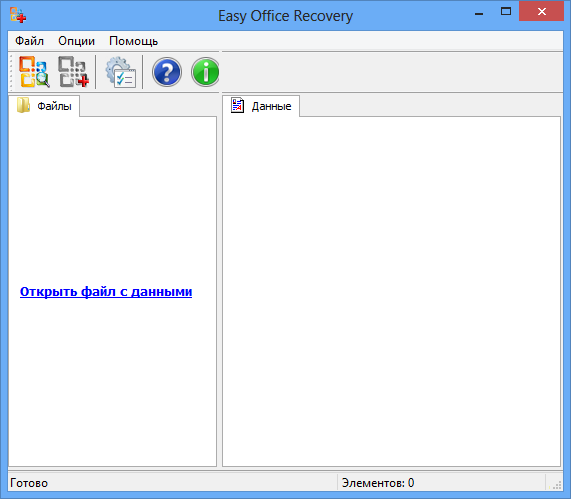This screenshot has width=571, height=499.
Task: Click the resize grip in the status bar corner
Action: click(x=556, y=485)
